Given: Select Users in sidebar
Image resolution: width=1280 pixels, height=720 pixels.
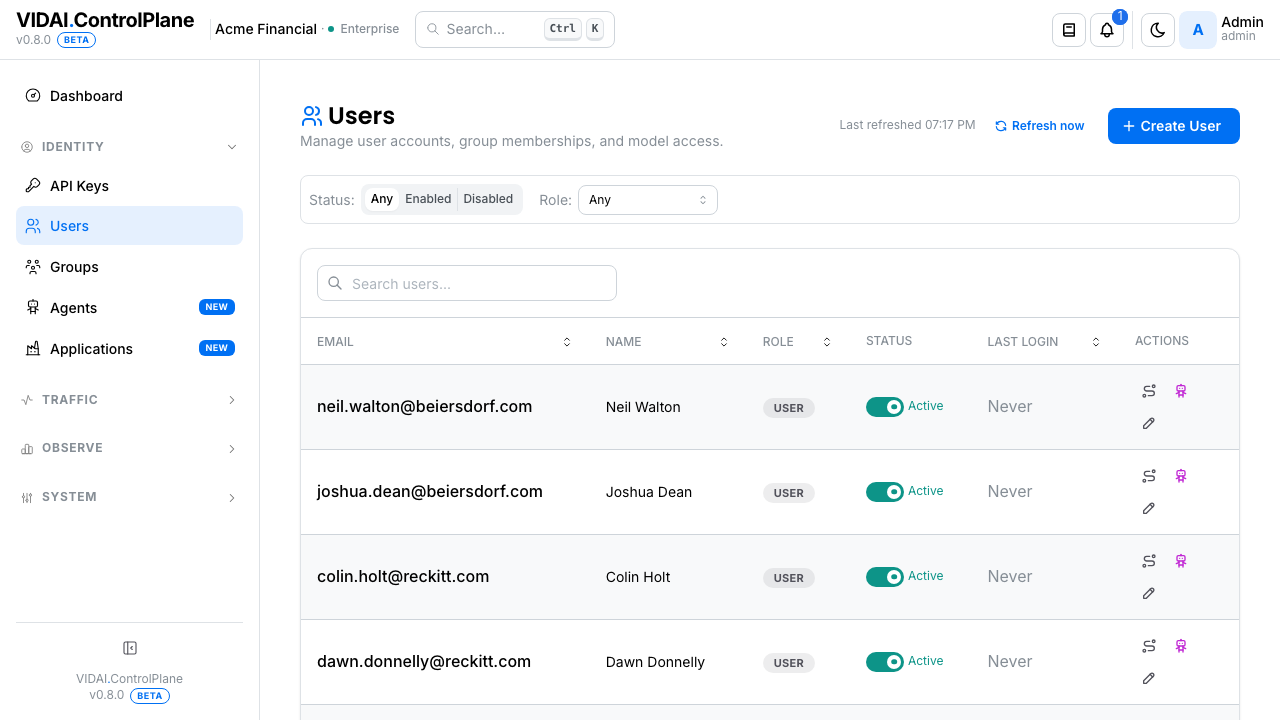Looking at the screenshot, I should click(129, 226).
